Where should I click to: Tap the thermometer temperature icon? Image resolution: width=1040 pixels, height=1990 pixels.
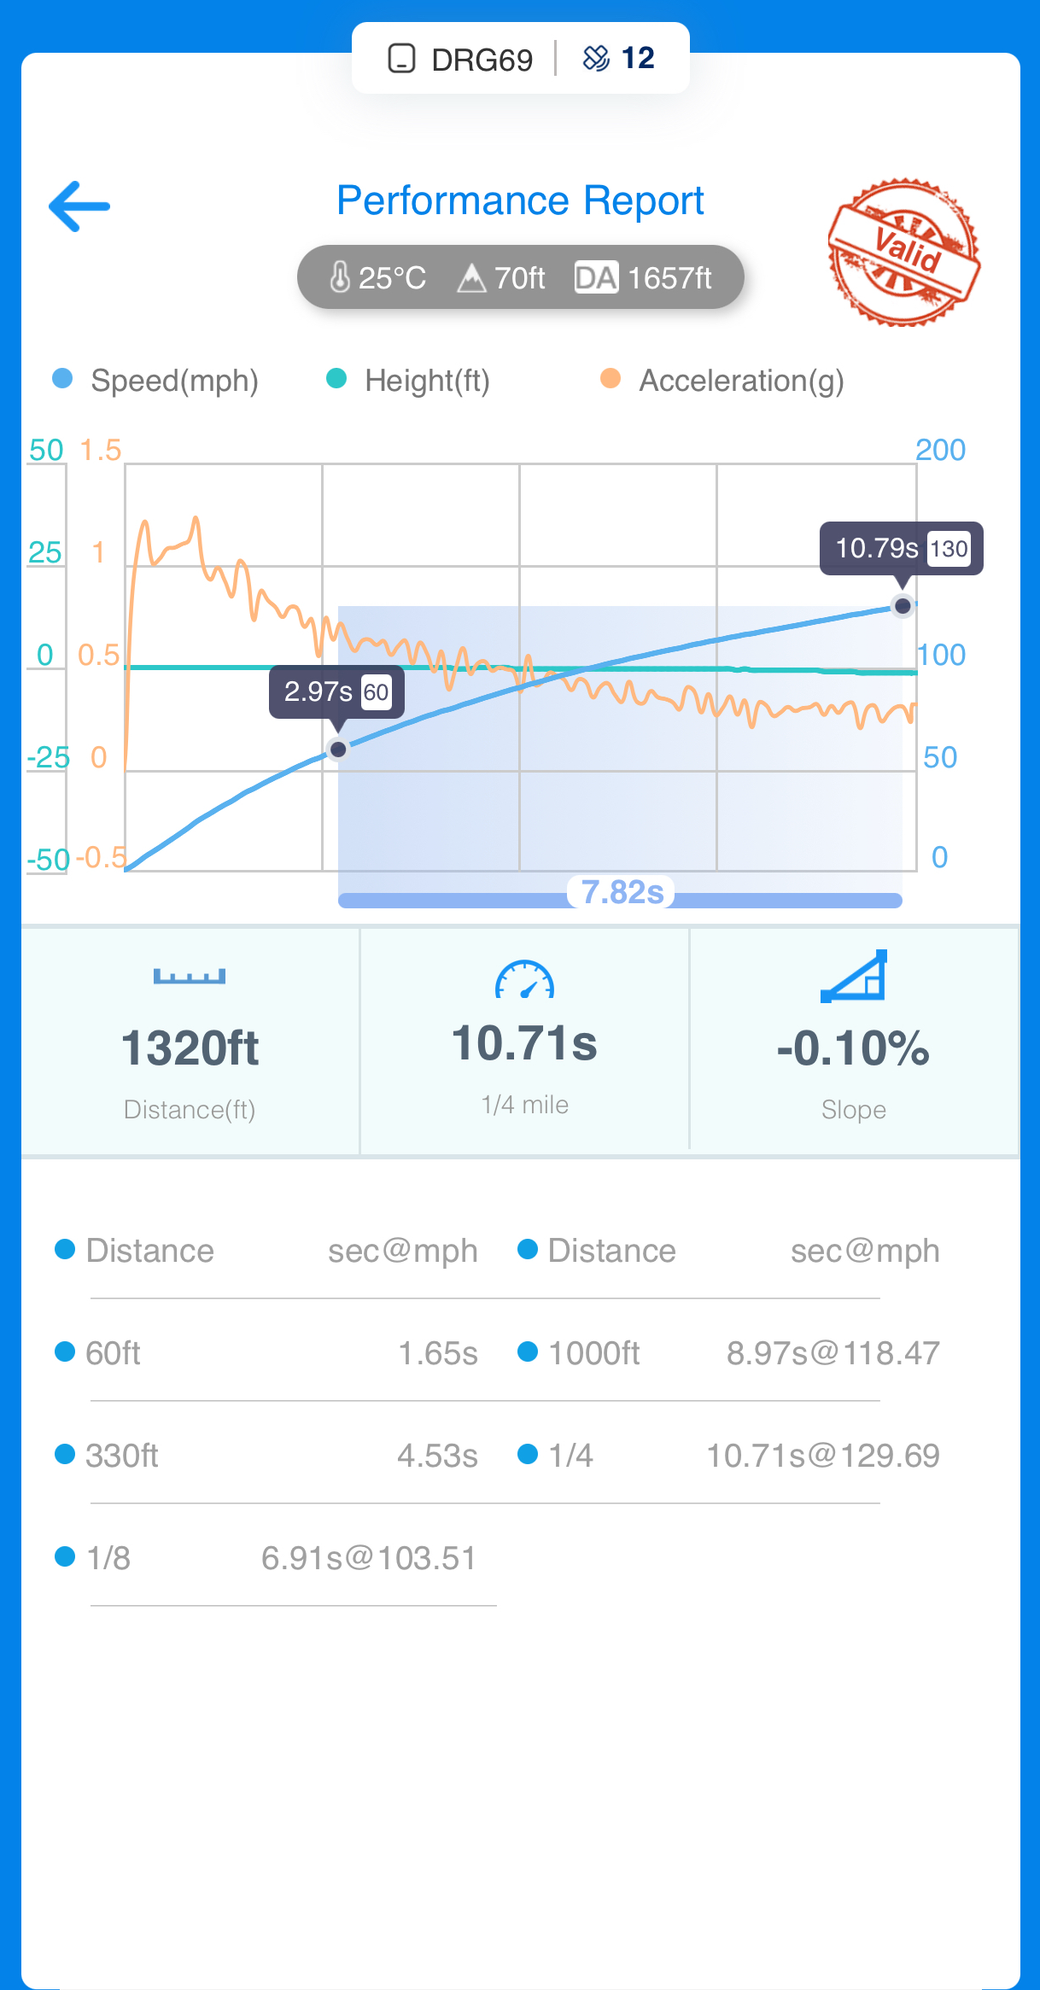340,277
